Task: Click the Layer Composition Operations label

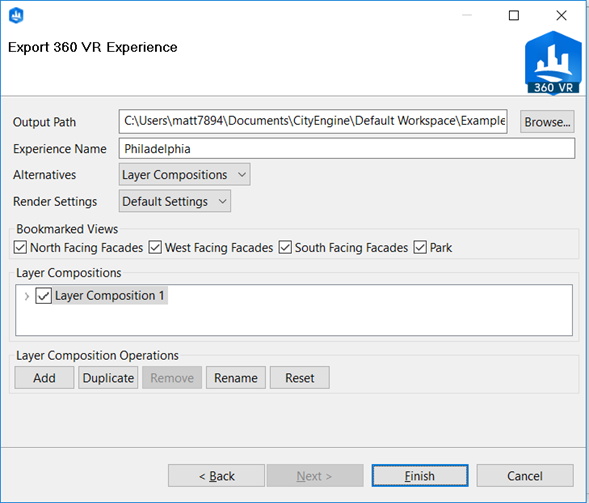Action: pos(97,355)
